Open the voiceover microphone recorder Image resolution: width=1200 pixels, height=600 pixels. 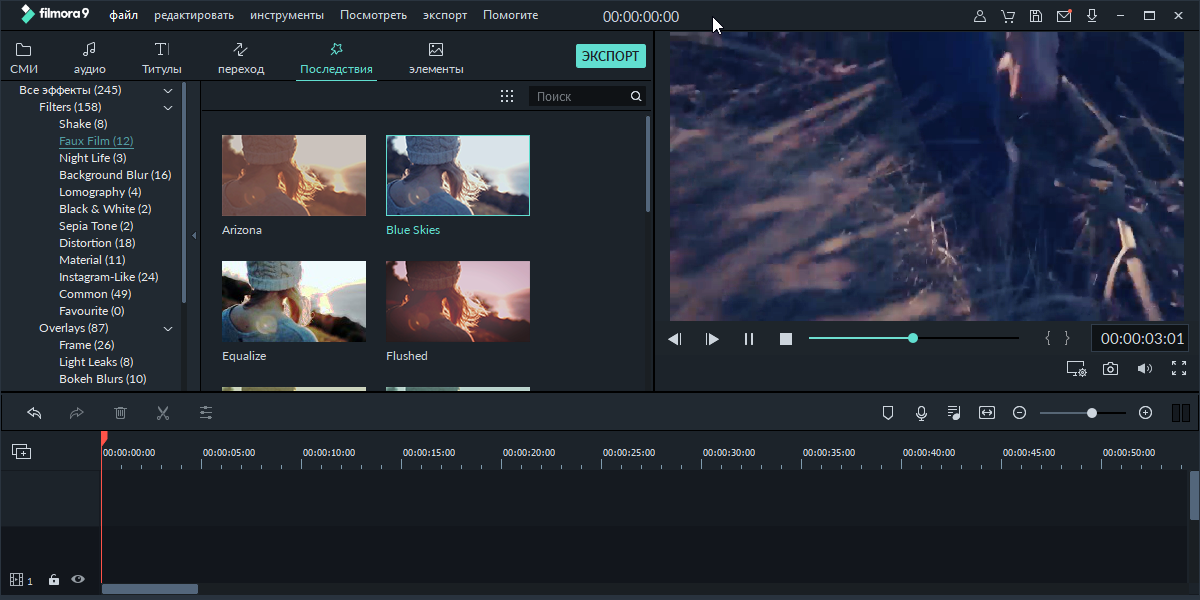921,413
